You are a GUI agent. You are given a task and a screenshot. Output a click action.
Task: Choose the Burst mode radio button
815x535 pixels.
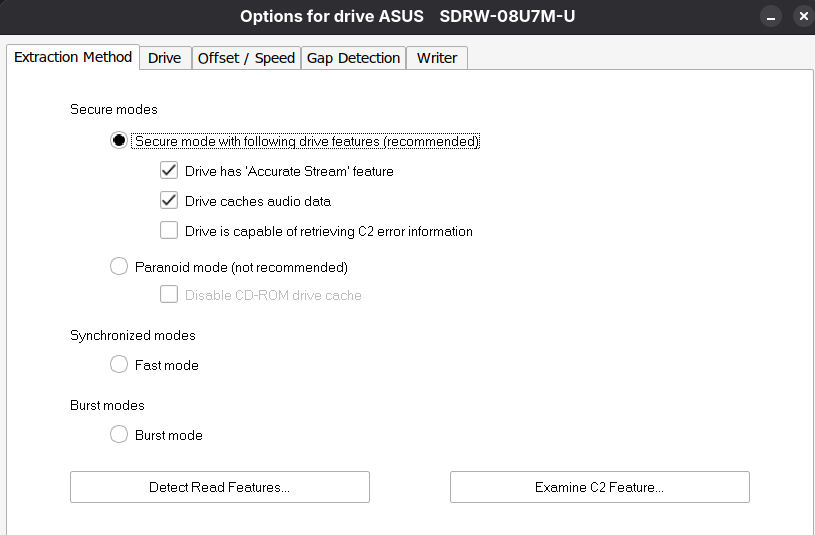pos(119,435)
